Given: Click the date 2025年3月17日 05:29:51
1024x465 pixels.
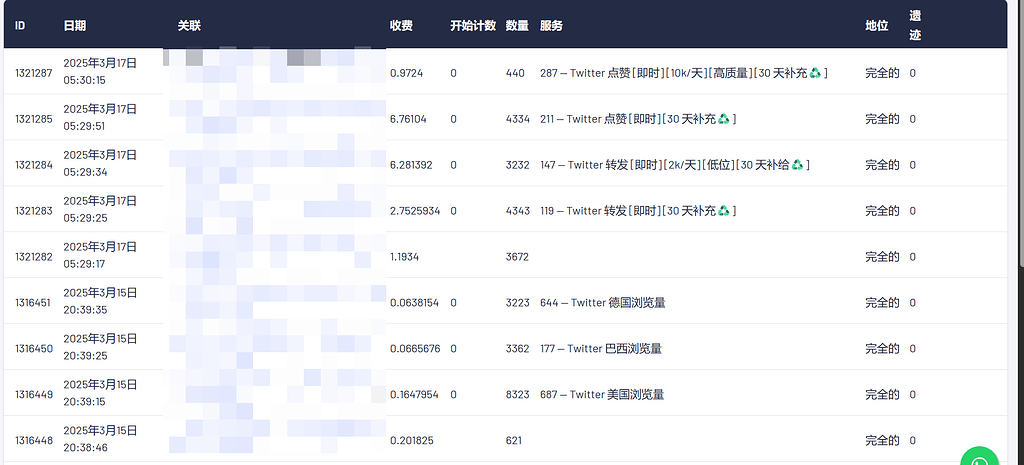Looking at the screenshot, I should pyautogui.click(x=100, y=118).
